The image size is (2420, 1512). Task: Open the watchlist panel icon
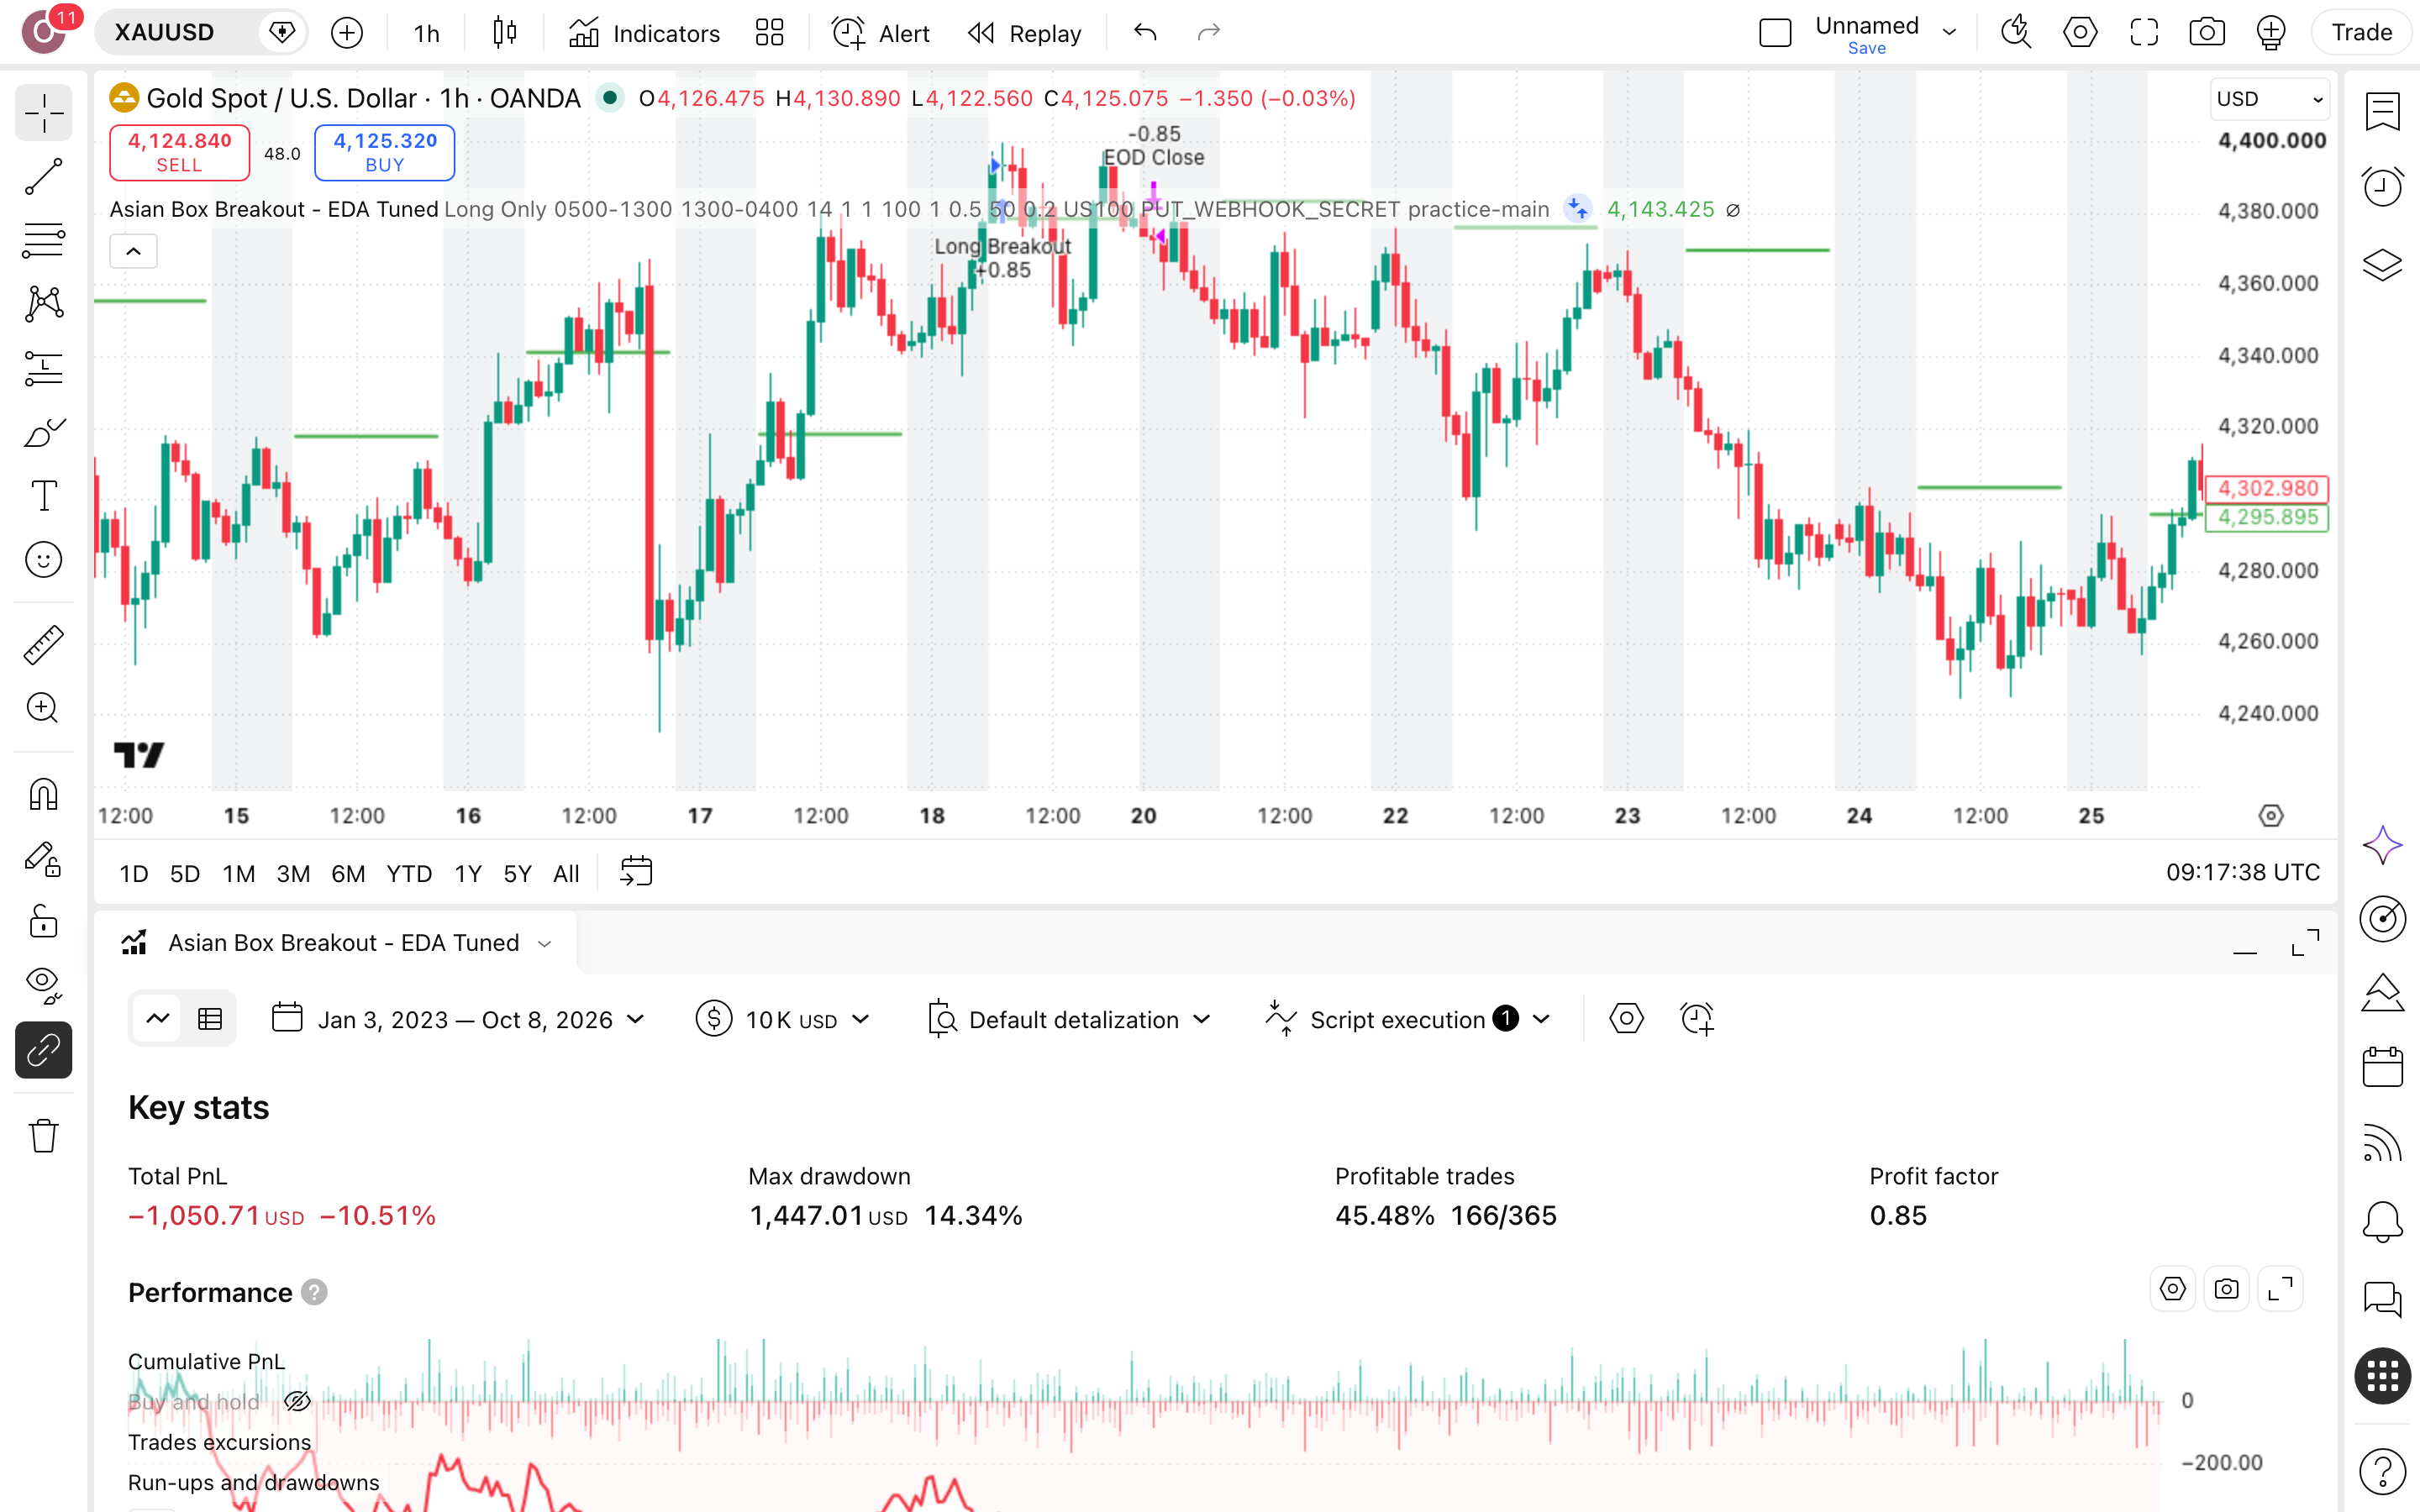[2382, 111]
